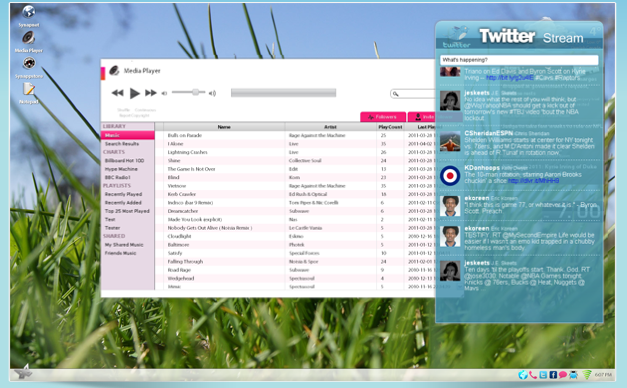
Task: Click the low-volume speaker icon
Action: pyautogui.click(x=164, y=93)
